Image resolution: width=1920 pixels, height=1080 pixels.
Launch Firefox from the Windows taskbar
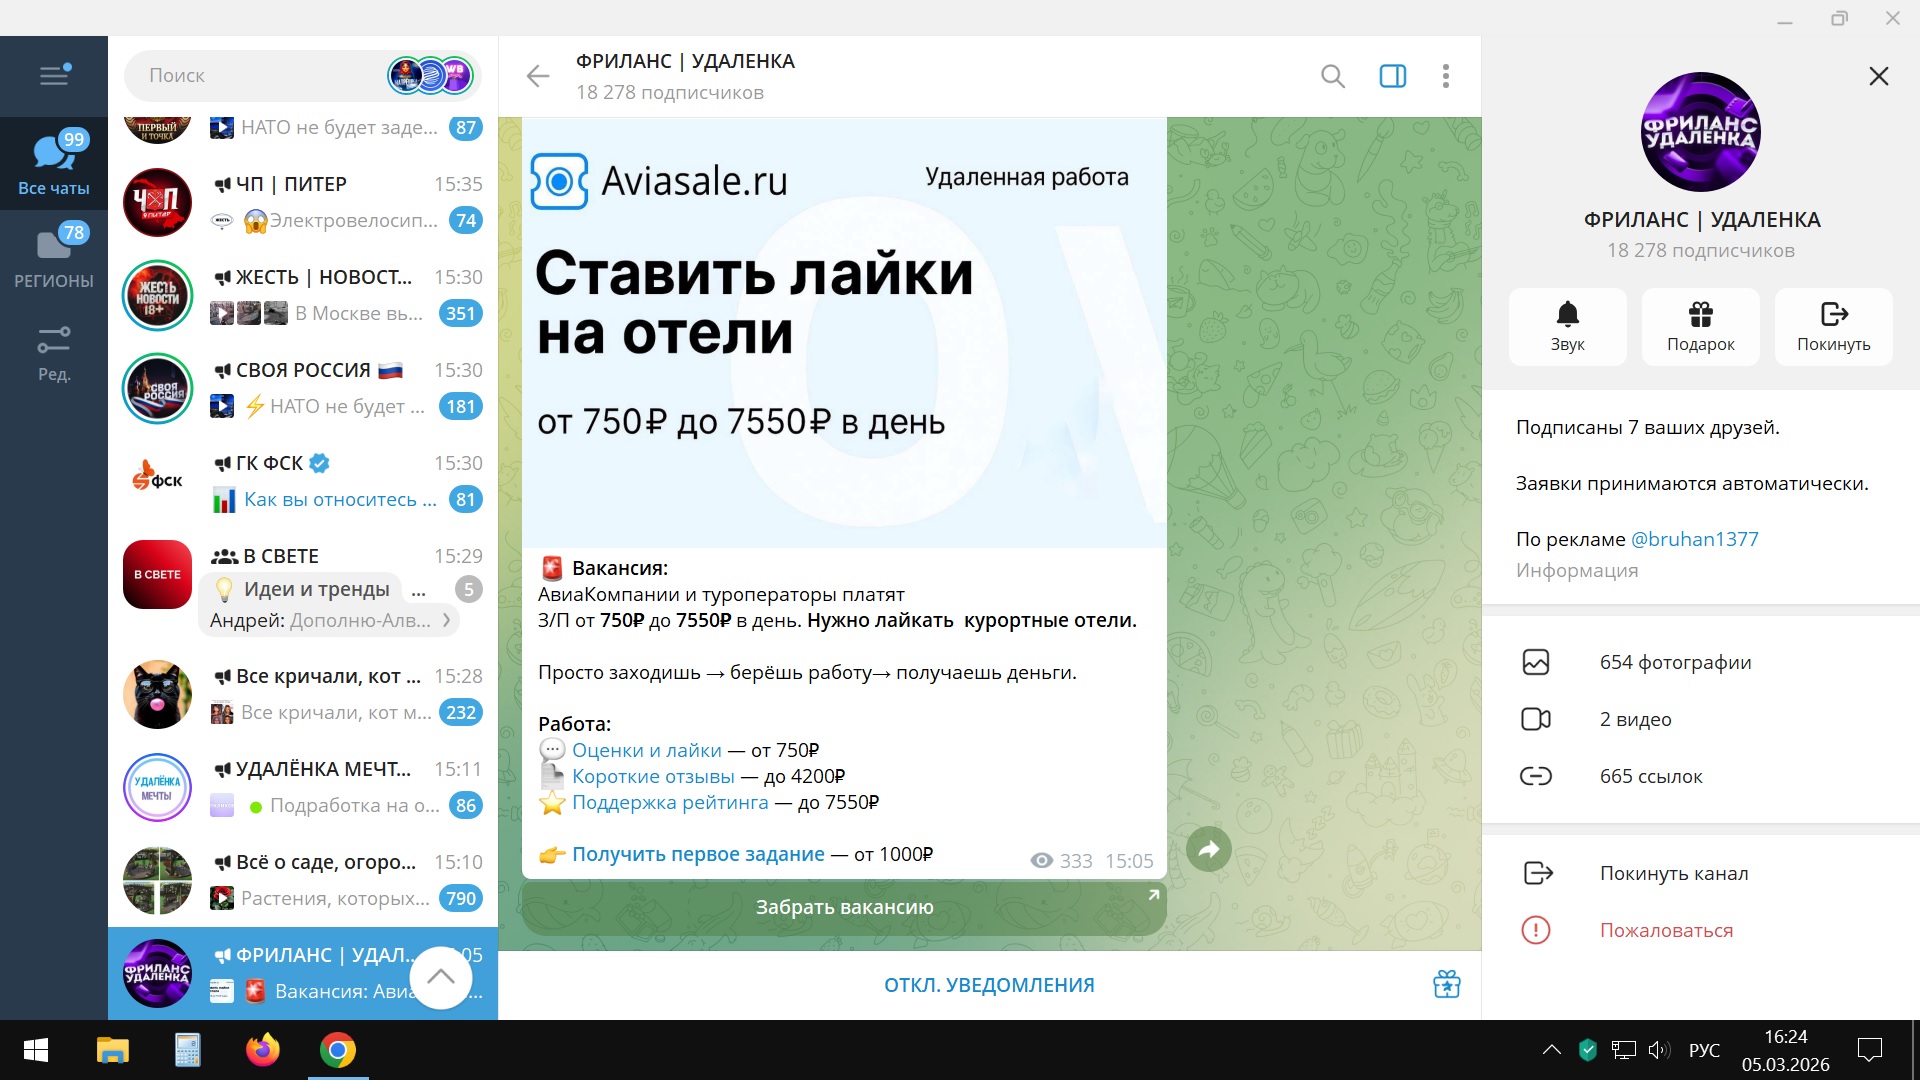tap(263, 1050)
